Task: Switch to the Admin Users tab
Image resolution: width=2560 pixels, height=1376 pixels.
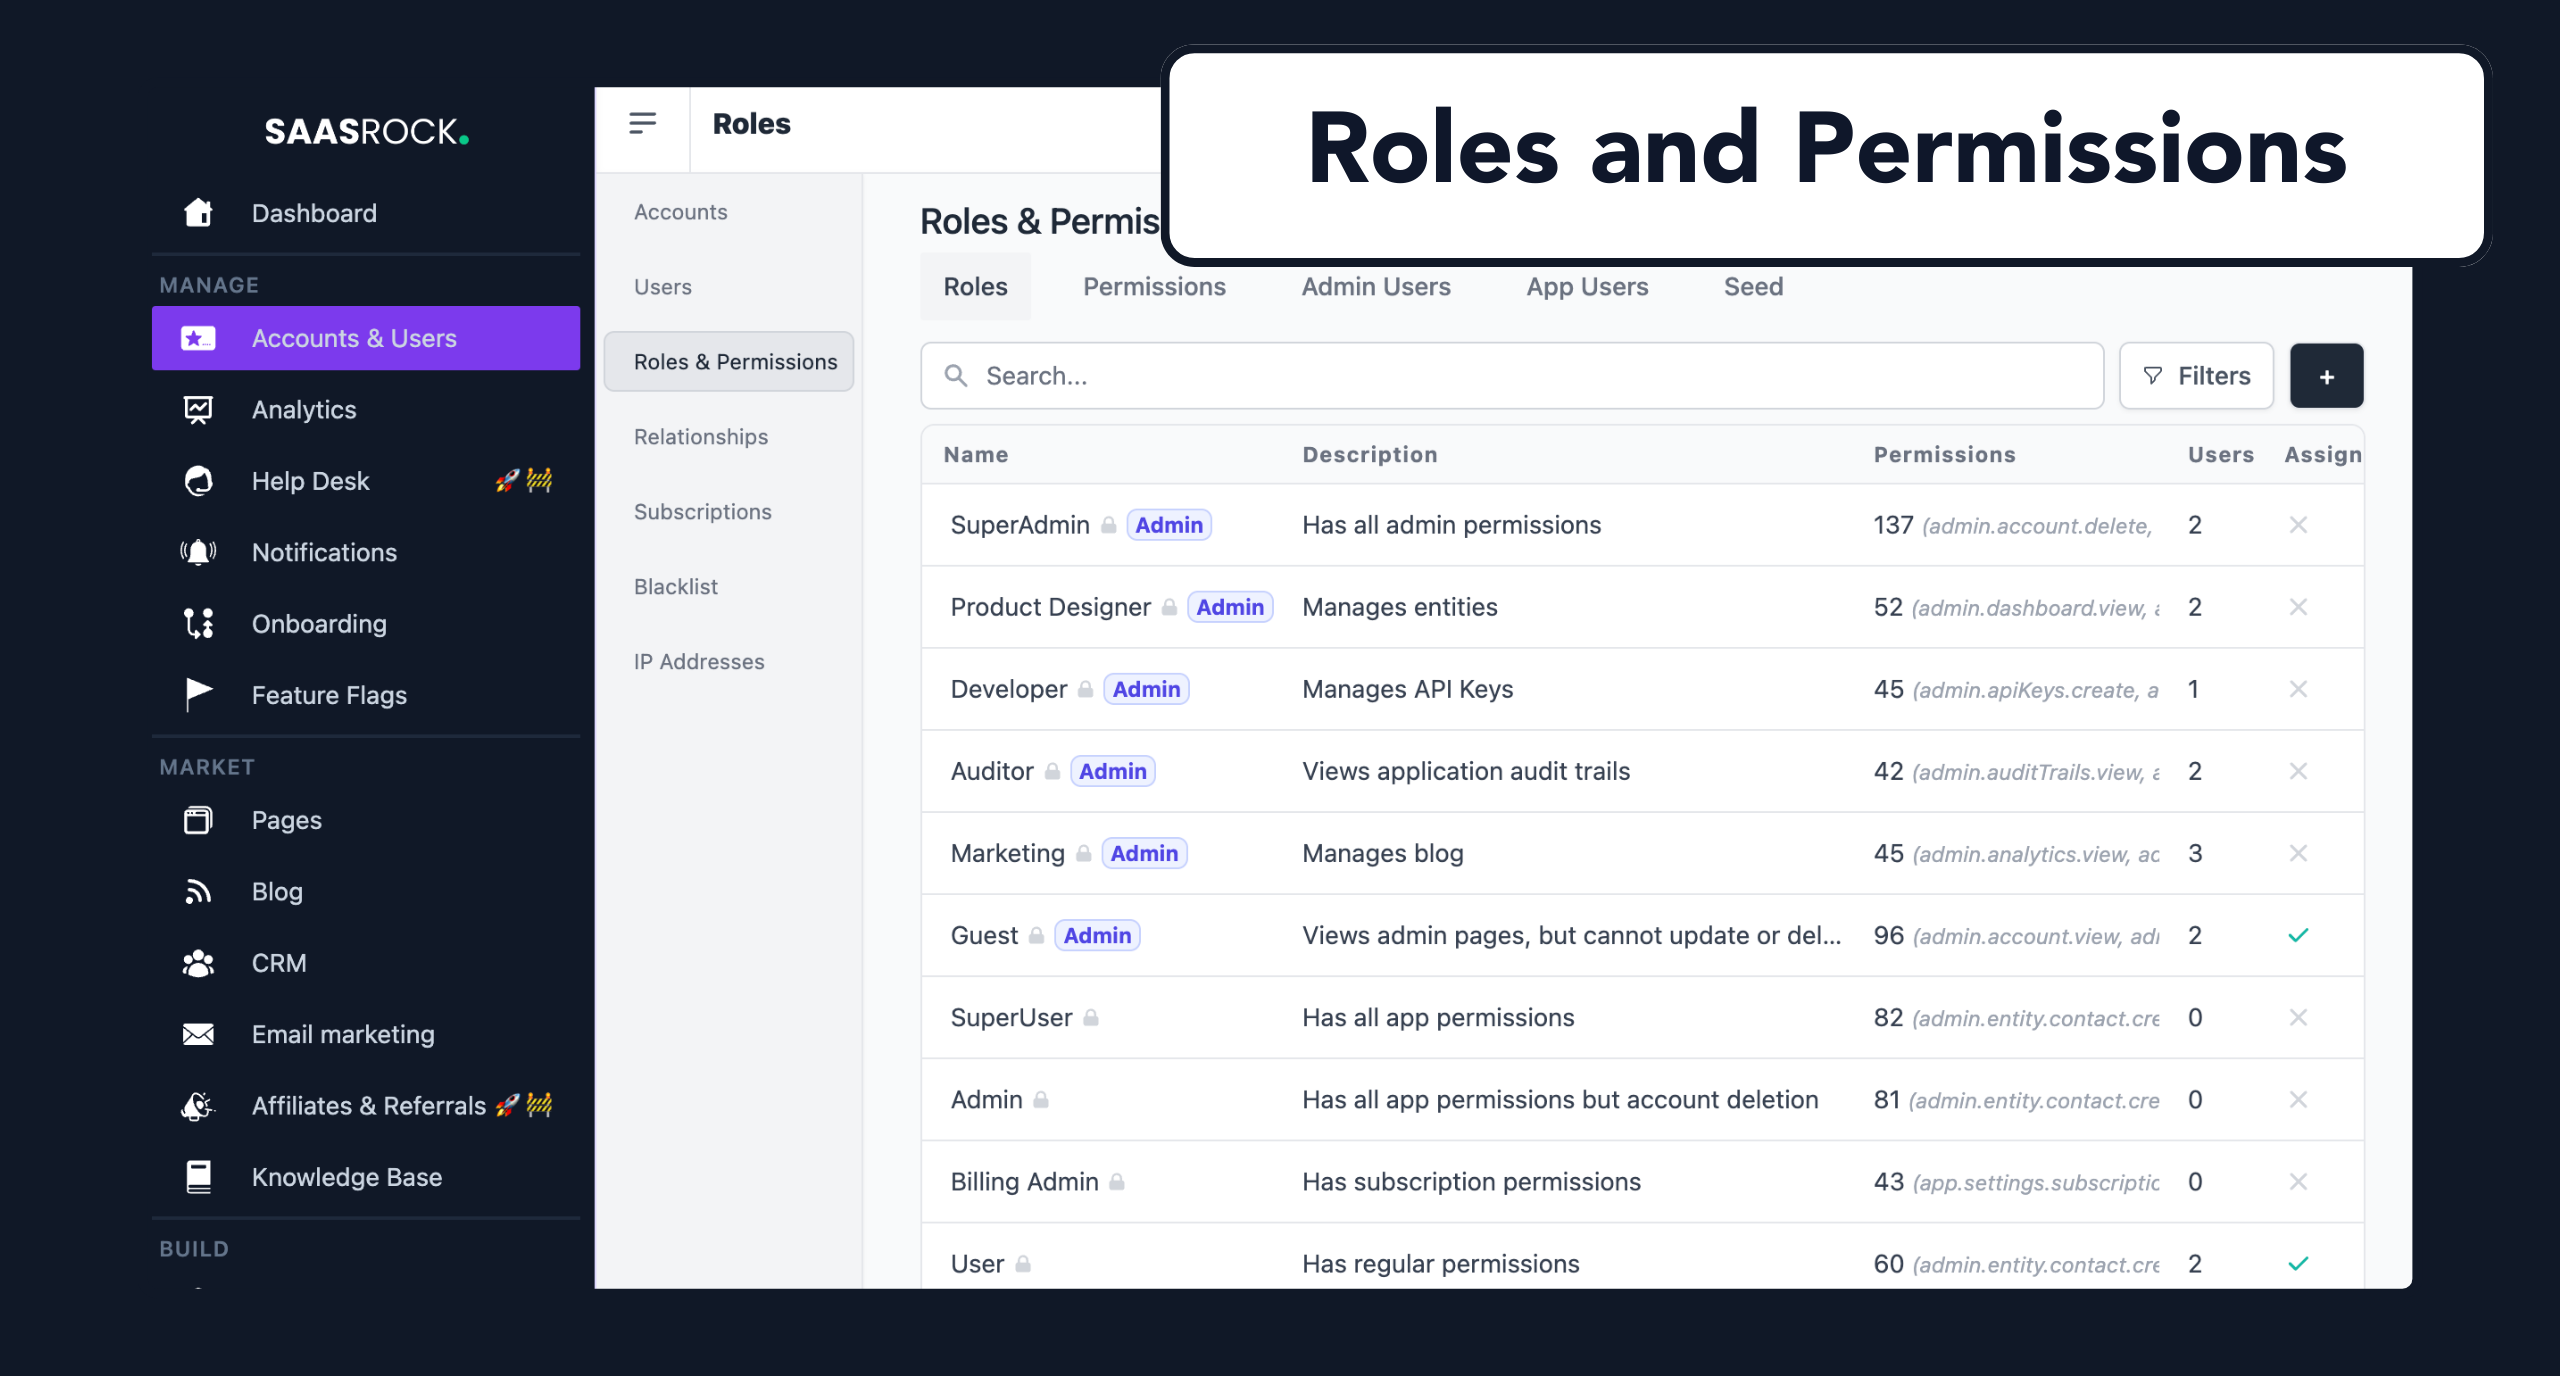Action: tap(1375, 287)
